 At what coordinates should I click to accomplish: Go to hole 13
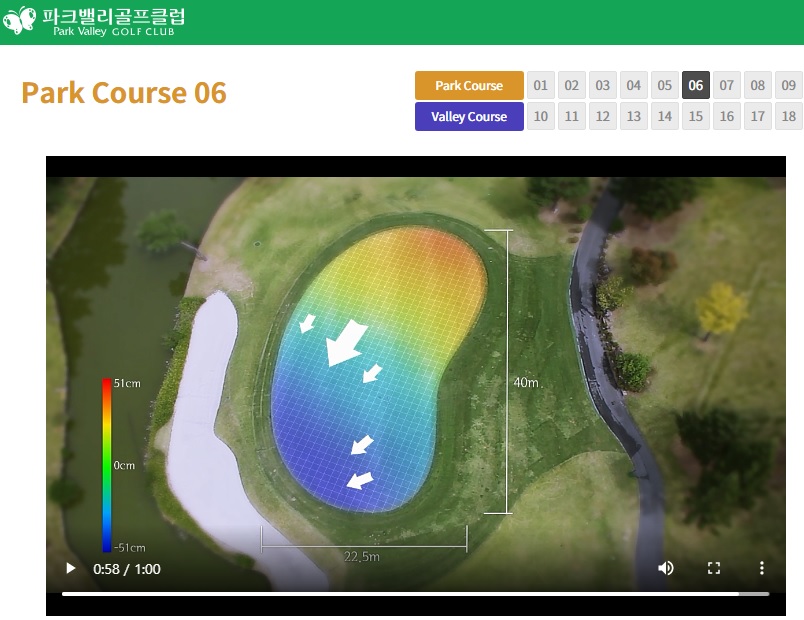click(x=634, y=116)
